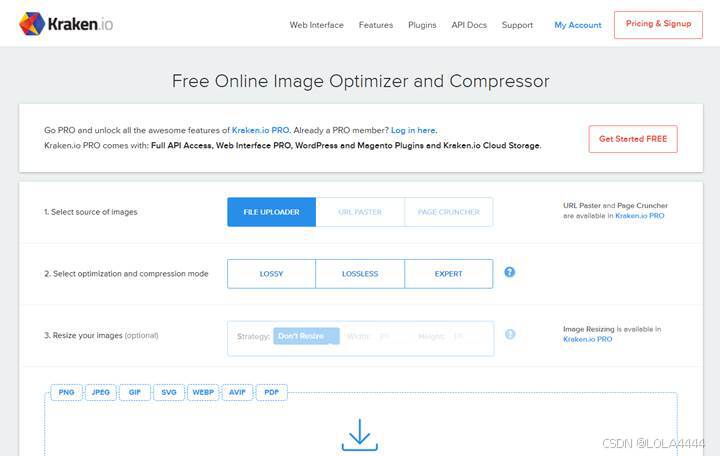Viewport: 720px width, 456px height.
Task: Click the WEBP format tag
Action: [203, 393]
